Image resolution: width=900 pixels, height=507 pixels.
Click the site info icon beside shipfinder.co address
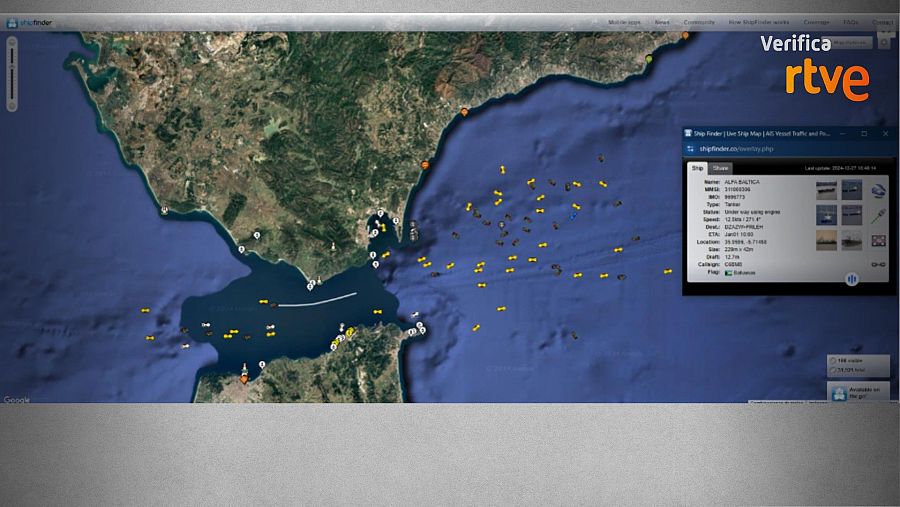point(690,149)
